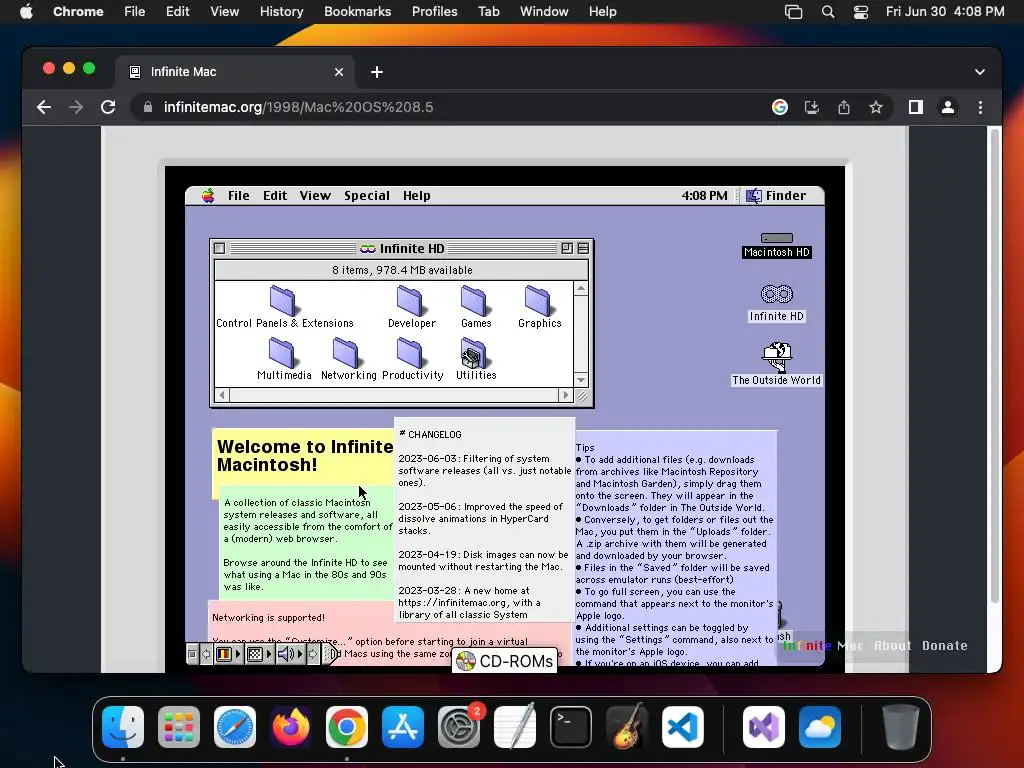Open macOS Spotlight search
The image size is (1024, 768).
coord(827,11)
